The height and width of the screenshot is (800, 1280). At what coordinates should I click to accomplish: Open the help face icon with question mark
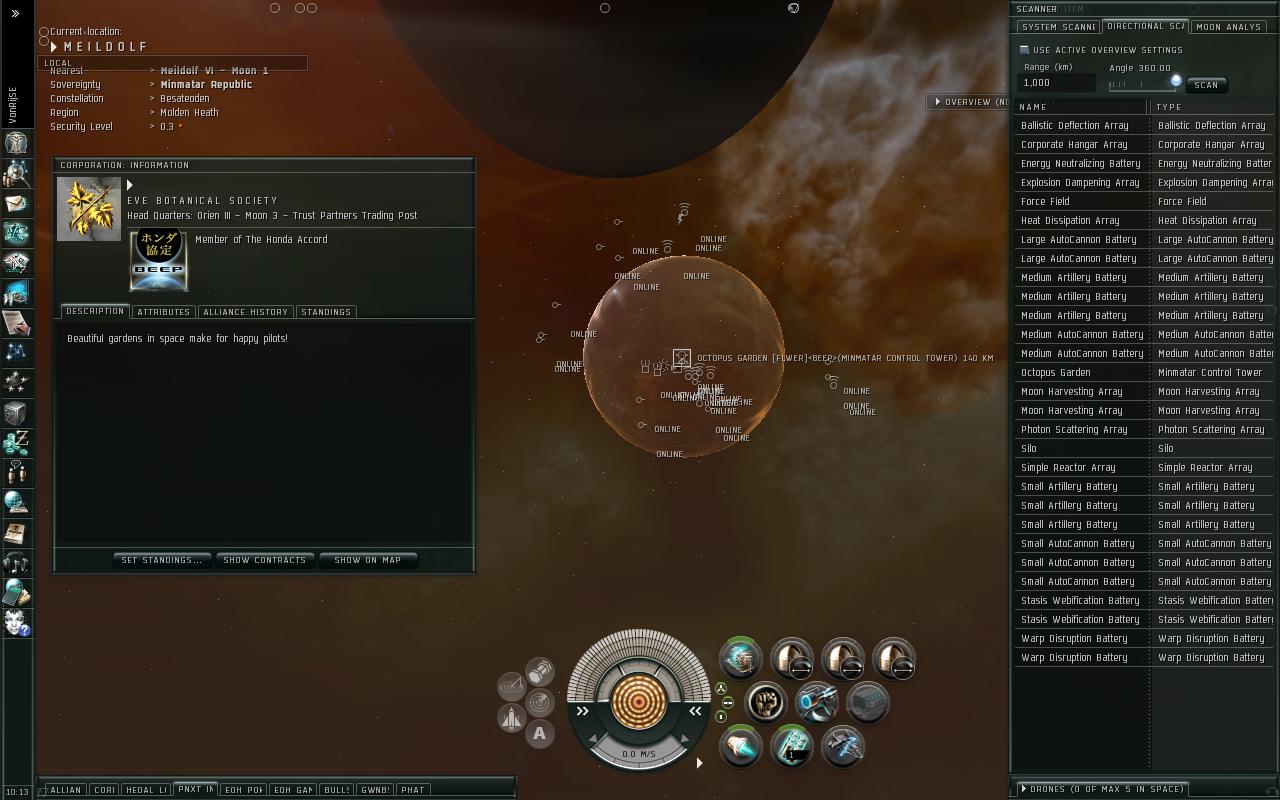tap(16, 623)
